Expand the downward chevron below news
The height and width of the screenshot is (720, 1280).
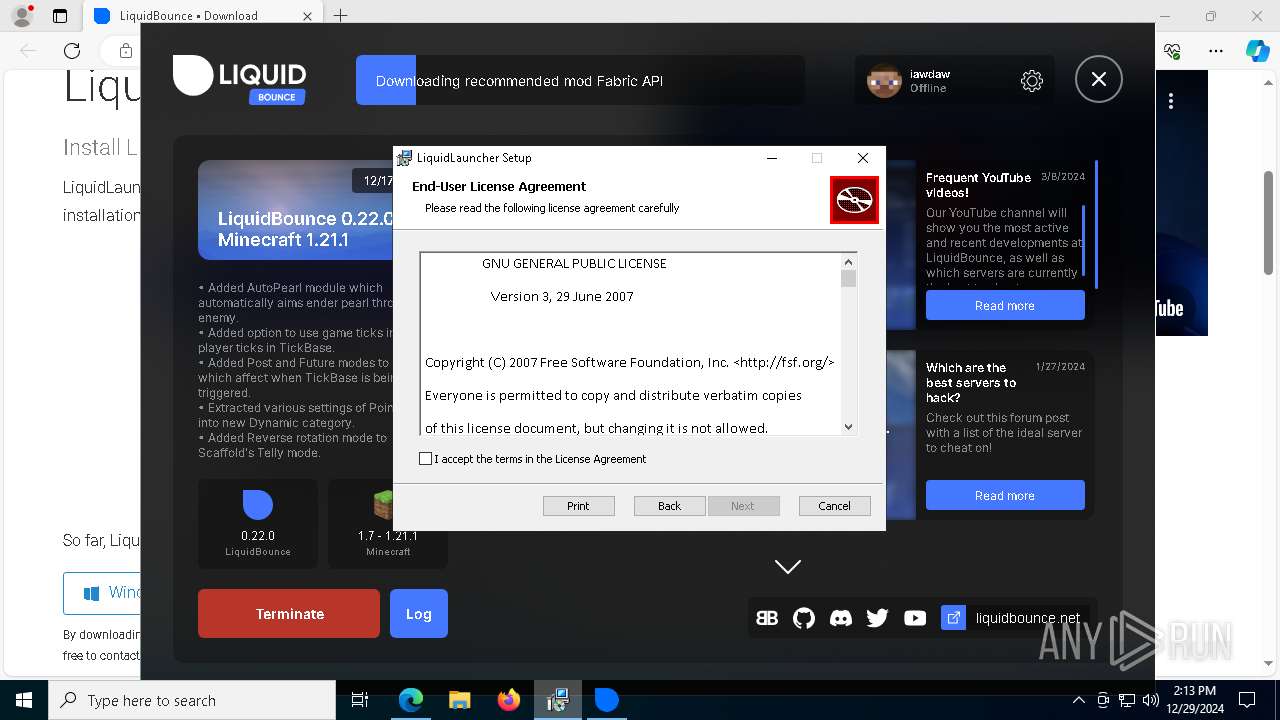[788, 566]
